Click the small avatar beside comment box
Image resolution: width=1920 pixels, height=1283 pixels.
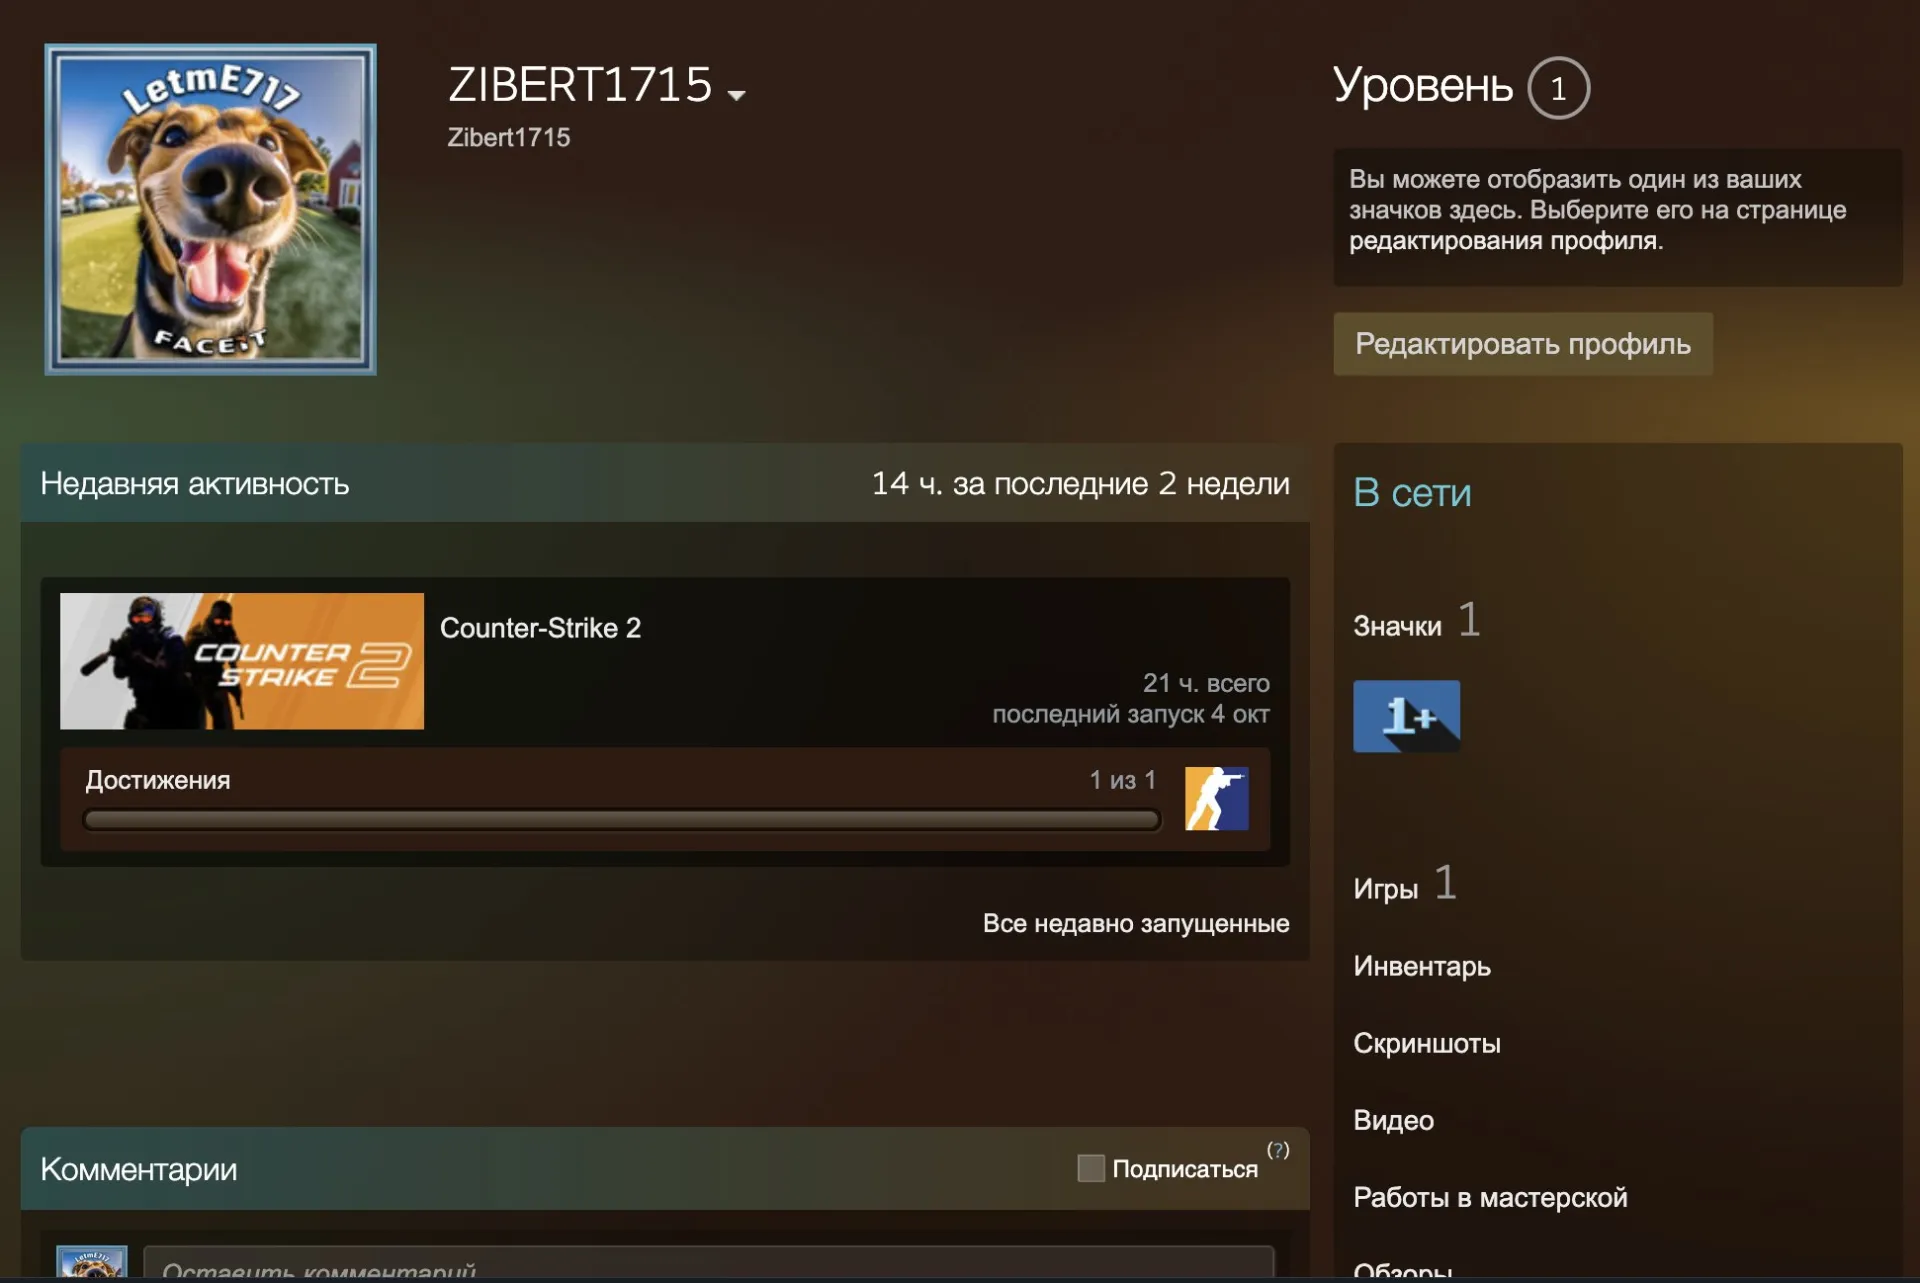[92, 1262]
